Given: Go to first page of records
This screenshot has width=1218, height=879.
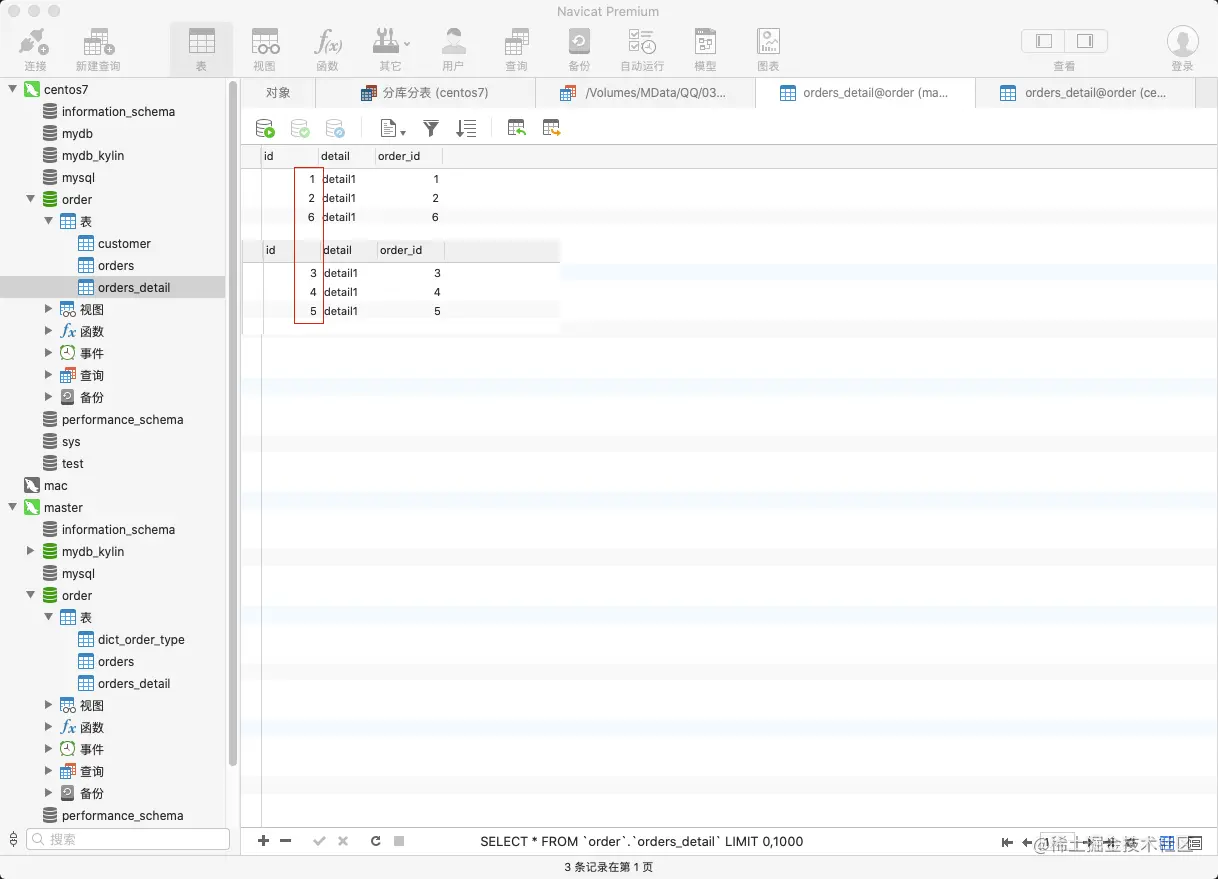Looking at the screenshot, I should click(1007, 843).
